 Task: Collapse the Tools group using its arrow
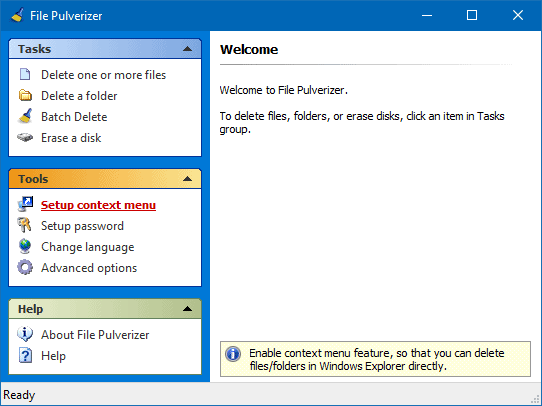187,179
